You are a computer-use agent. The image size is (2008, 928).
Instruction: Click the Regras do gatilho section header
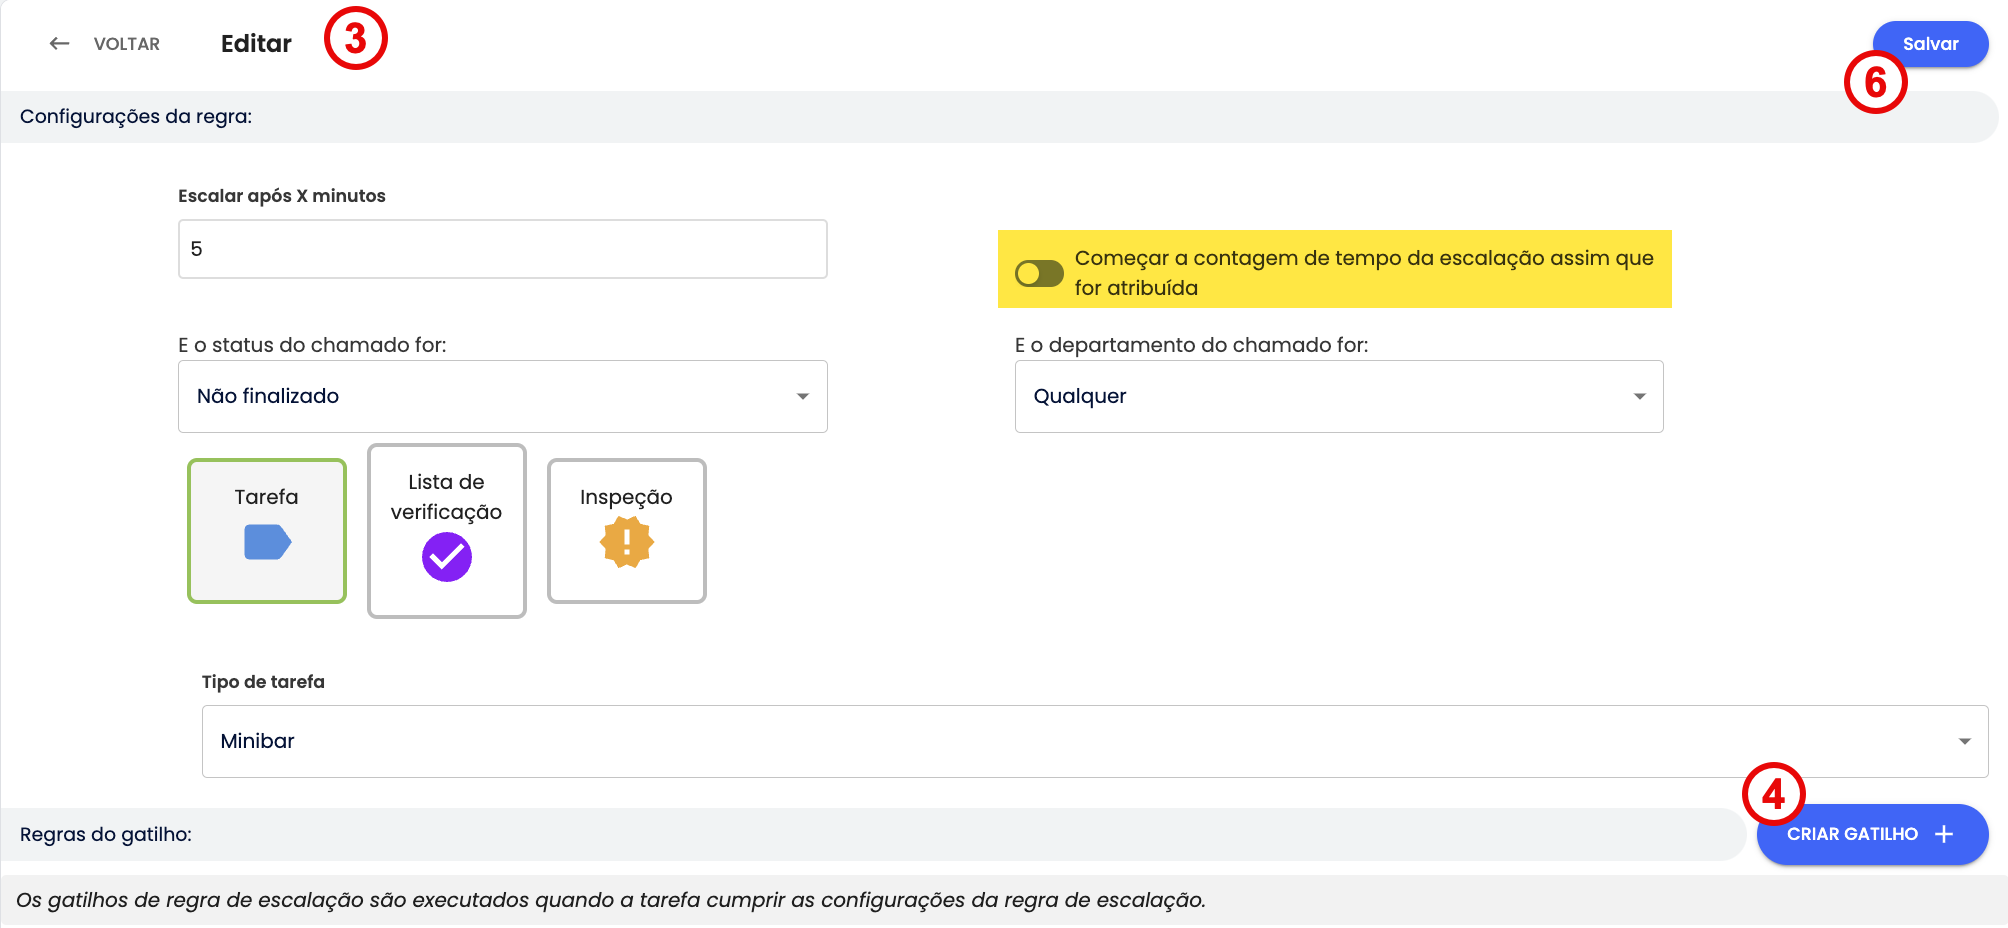tap(106, 834)
